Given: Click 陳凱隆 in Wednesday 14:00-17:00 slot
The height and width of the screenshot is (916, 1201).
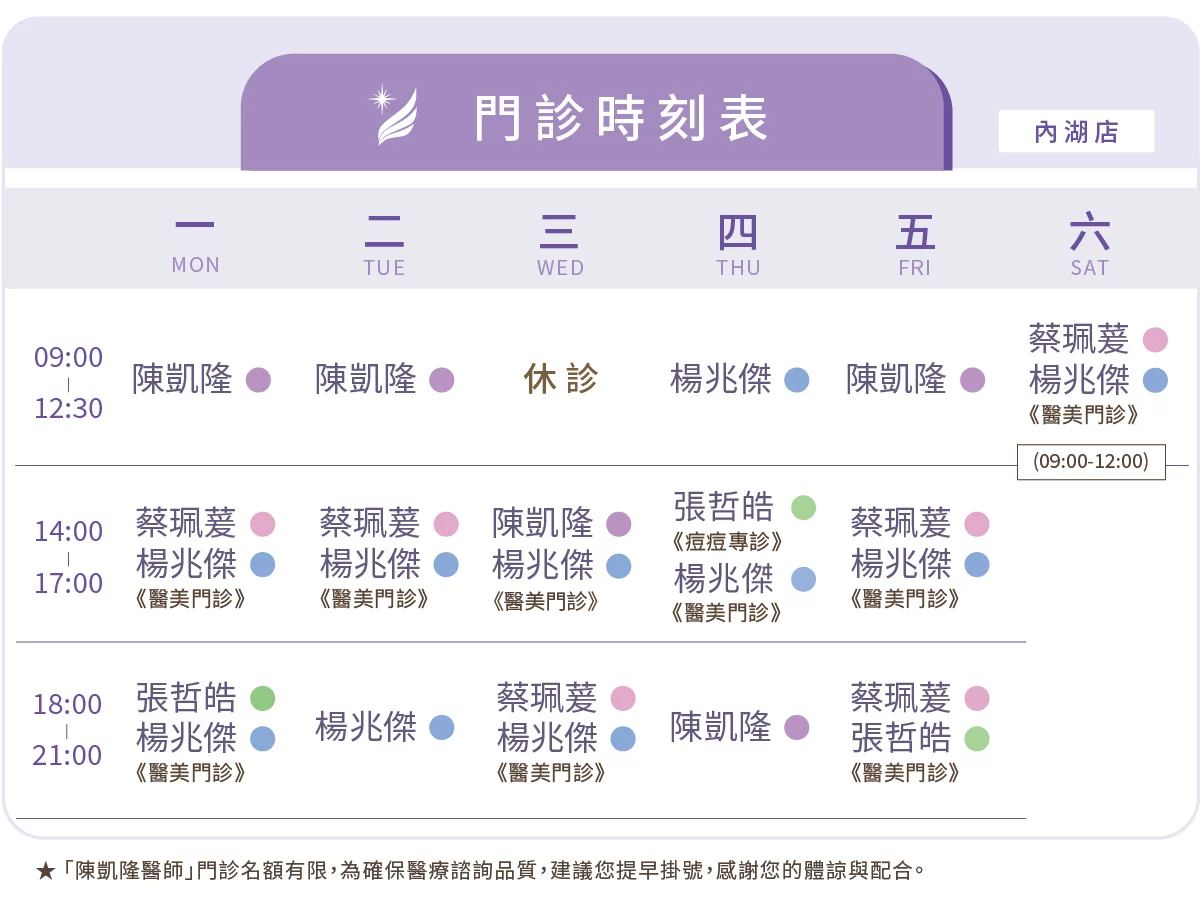Looking at the screenshot, I should click(543, 523).
